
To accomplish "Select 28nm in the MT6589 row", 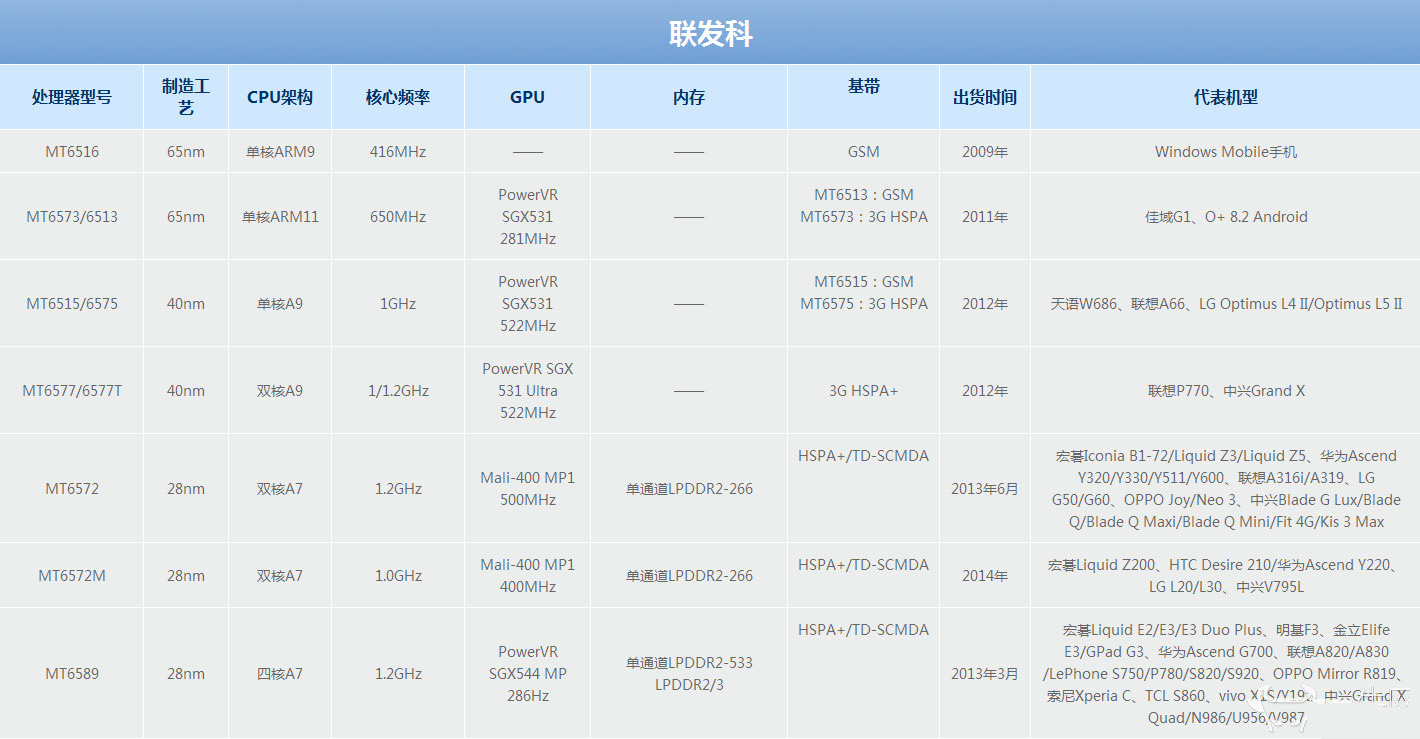I will (x=186, y=674).
